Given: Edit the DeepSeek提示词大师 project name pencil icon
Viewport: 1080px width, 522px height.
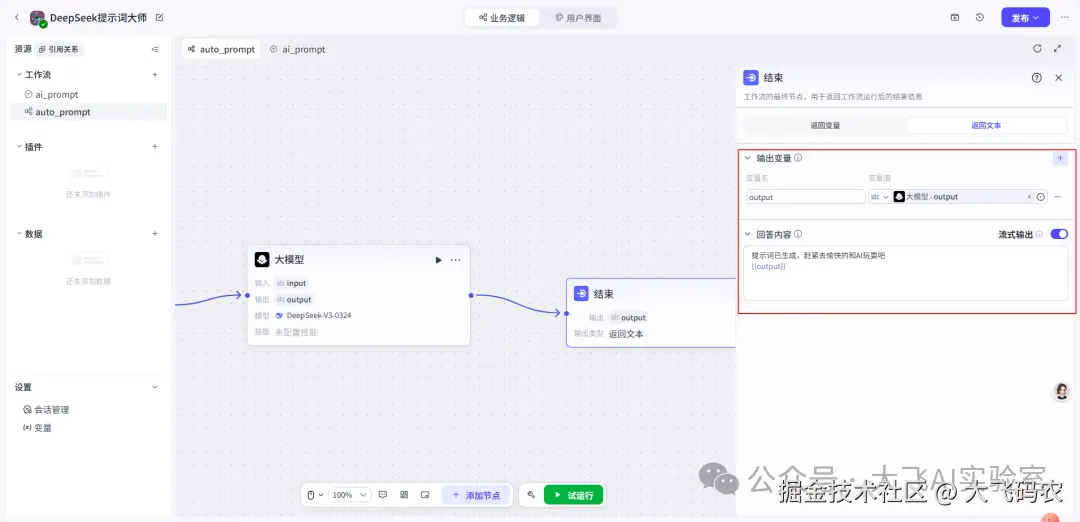Looking at the screenshot, I should tap(160, 17).
